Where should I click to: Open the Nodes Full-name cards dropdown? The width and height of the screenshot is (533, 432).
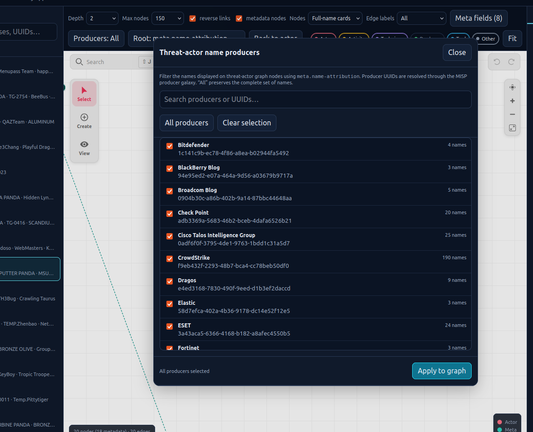tap(335, 18)
